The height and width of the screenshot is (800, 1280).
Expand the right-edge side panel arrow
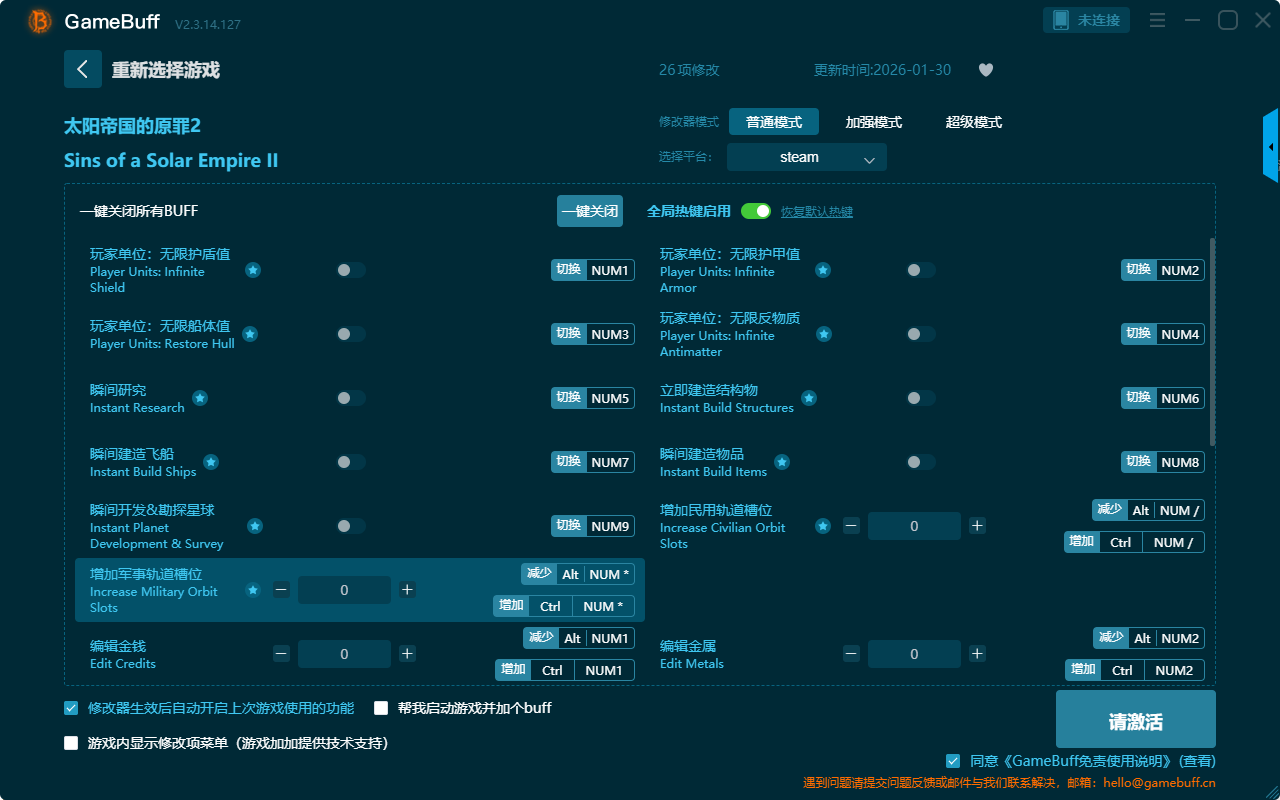1271,146
